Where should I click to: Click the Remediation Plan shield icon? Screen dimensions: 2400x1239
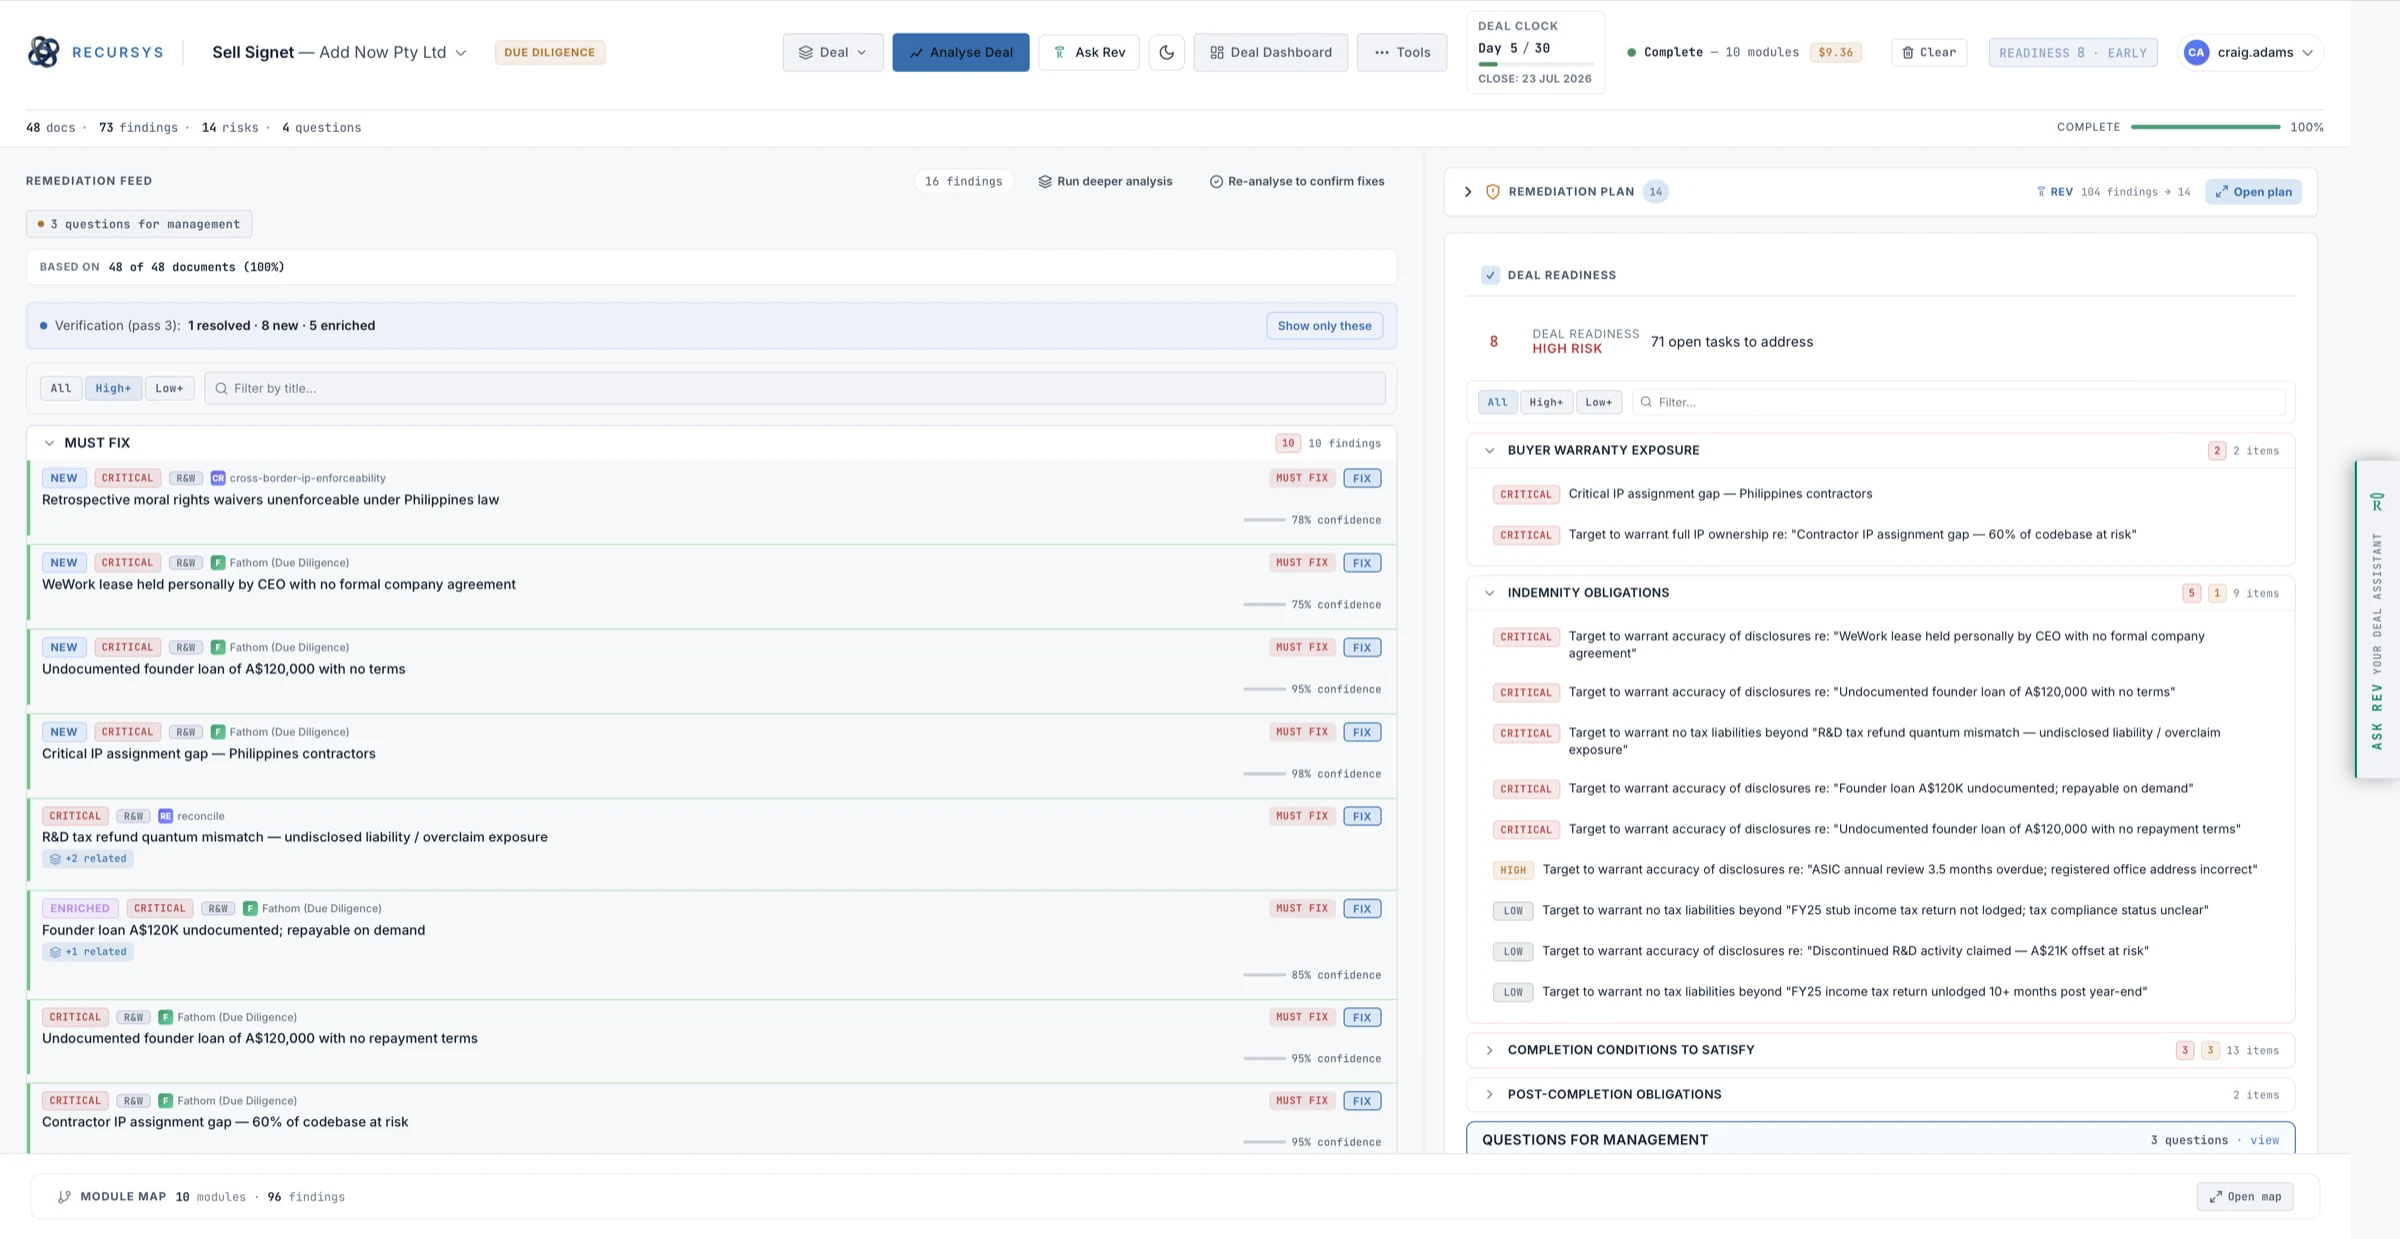tap(1492, 192)
